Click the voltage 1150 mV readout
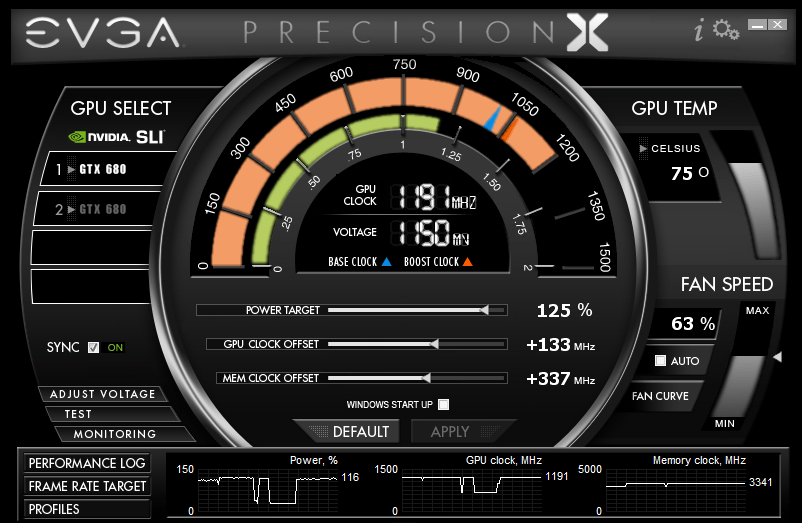Image resolution: width=802 pixels, height=523 pixels. (431, 233)
